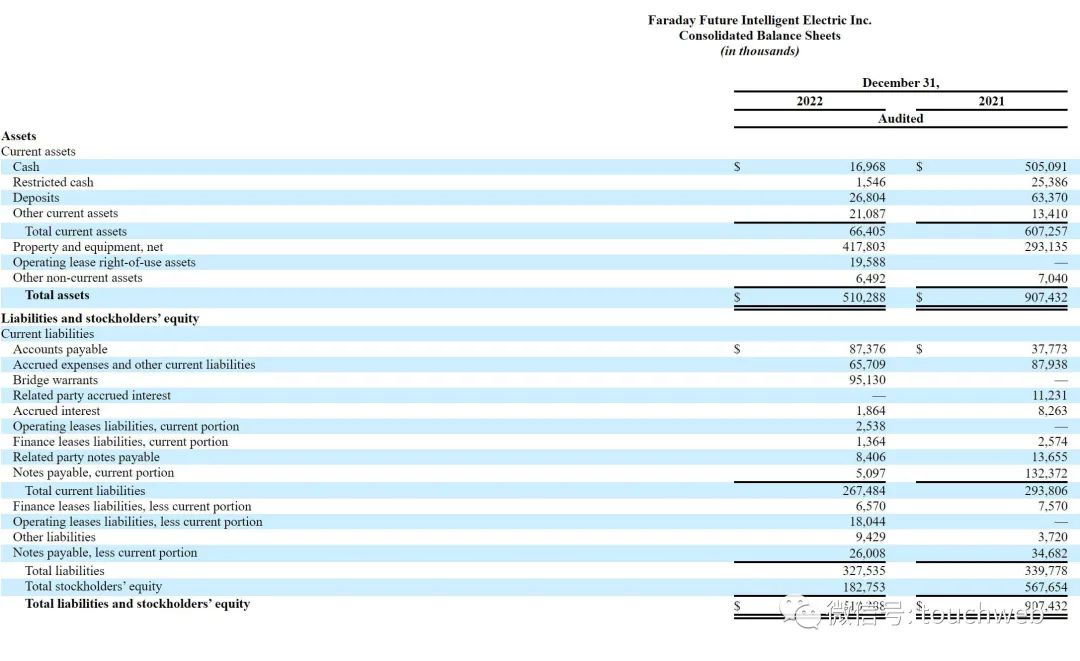1080x661 pixels.
Task: Select the 2021 cash value 505,091
Action: point(1046,167)
